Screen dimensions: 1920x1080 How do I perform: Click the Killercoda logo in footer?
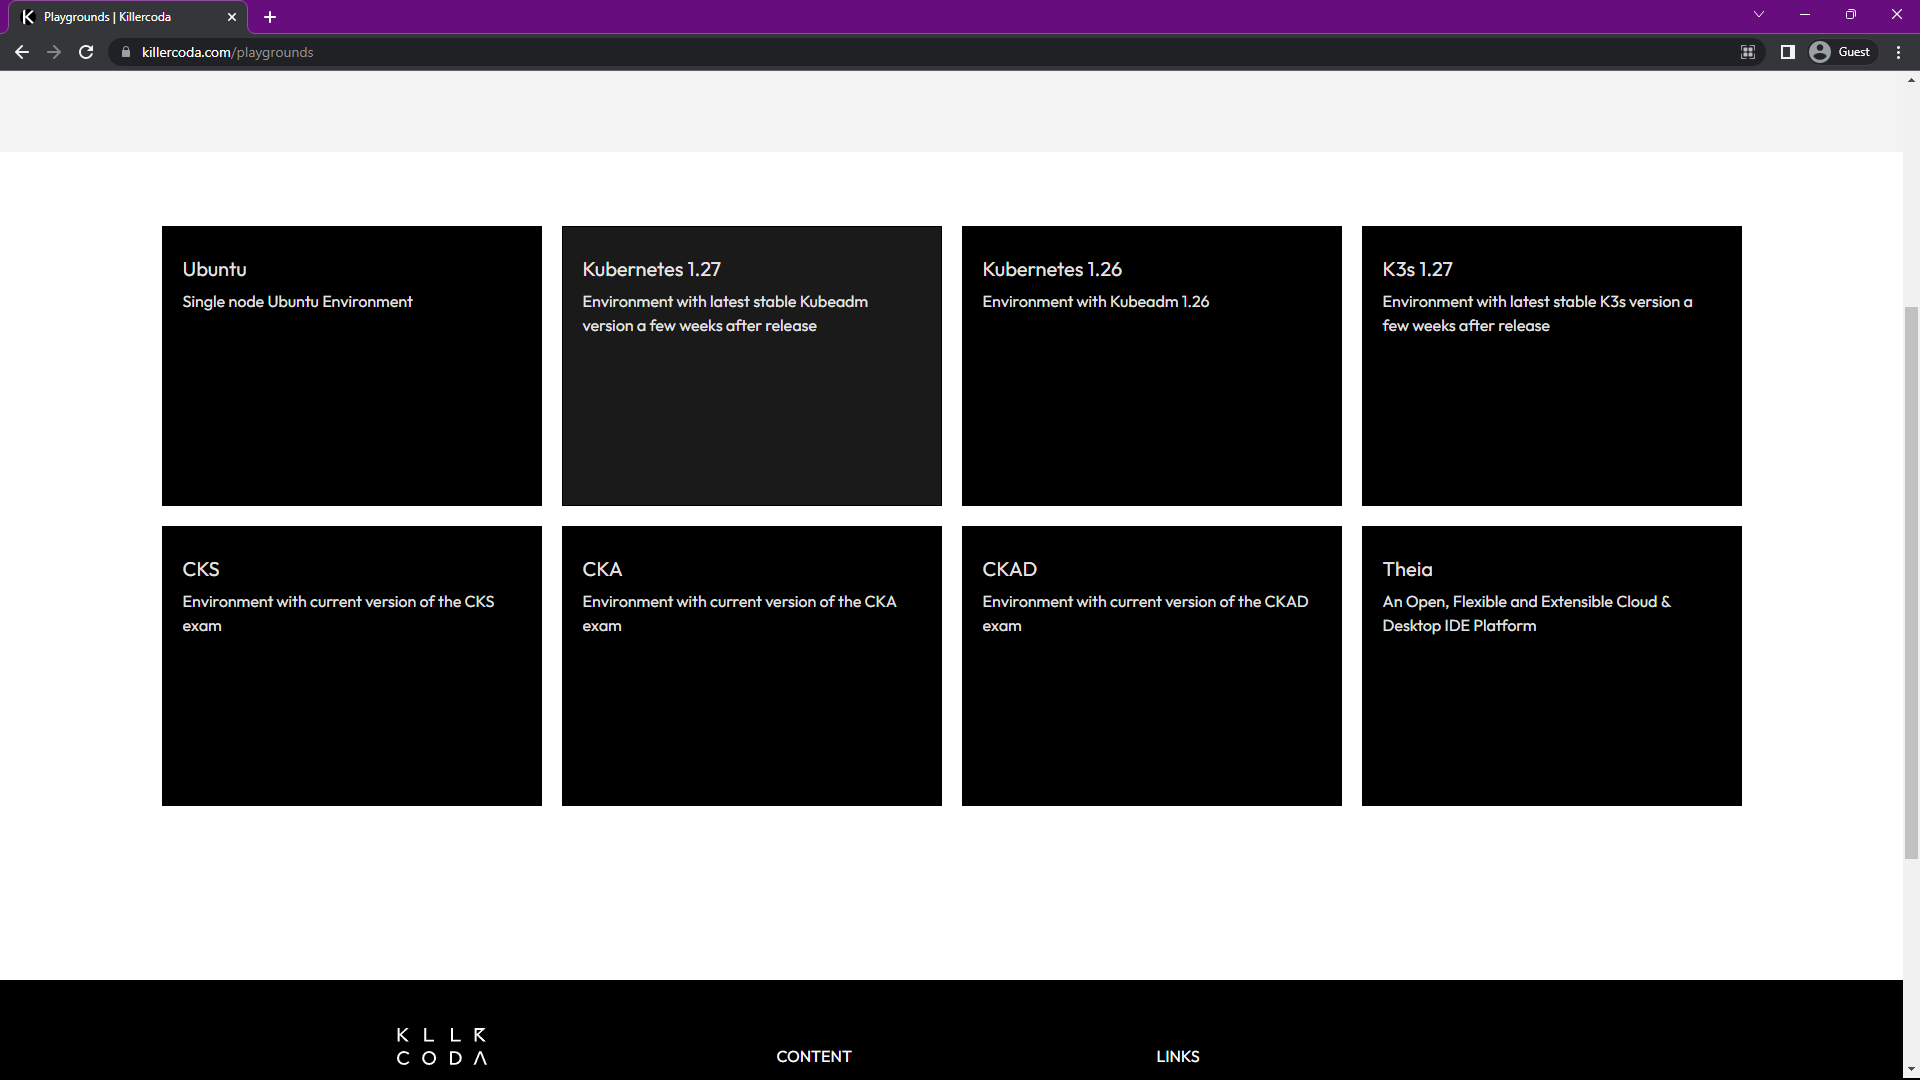coord(441,1046)
